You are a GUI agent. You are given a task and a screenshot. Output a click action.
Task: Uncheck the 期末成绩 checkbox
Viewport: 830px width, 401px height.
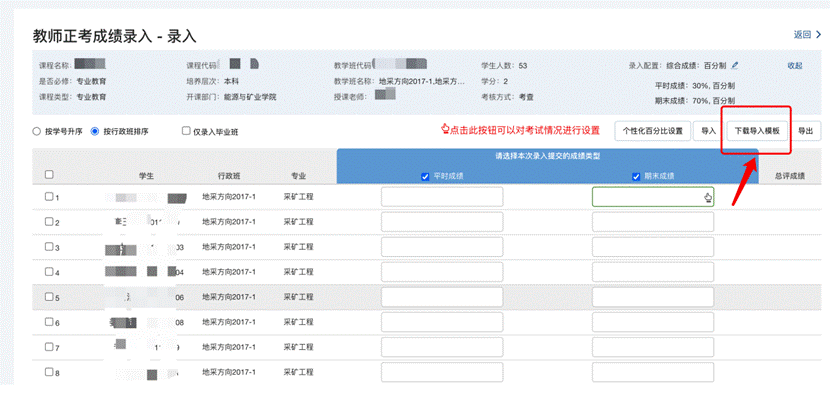click(636, 177)
